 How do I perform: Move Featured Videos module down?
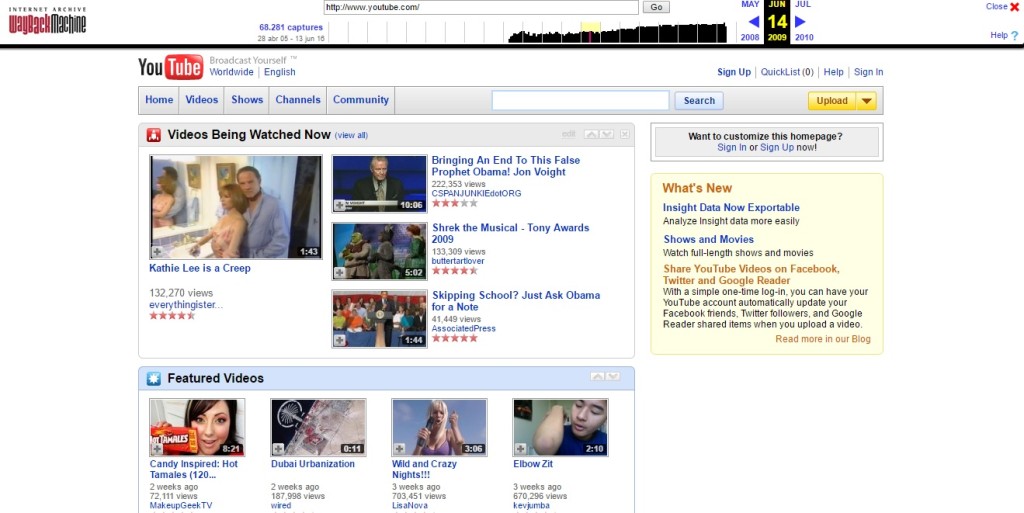click(613, 377)
